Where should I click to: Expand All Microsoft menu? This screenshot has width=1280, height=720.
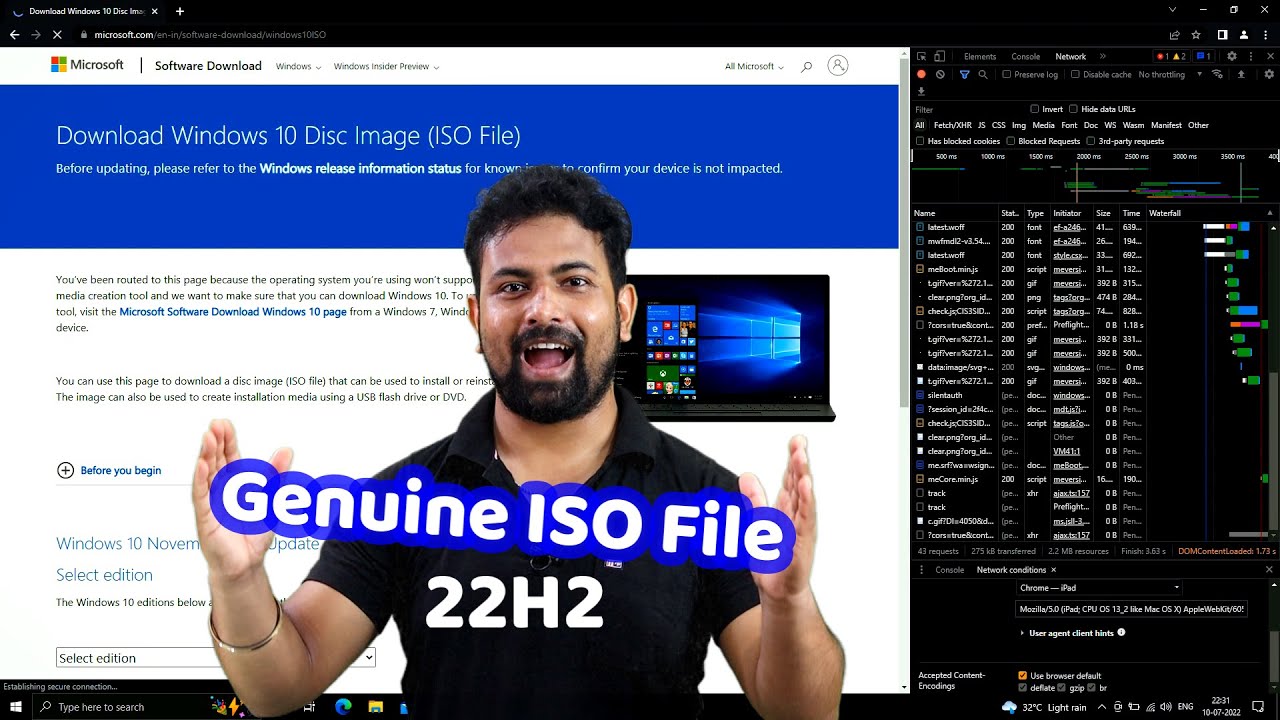tap(754, 67)
